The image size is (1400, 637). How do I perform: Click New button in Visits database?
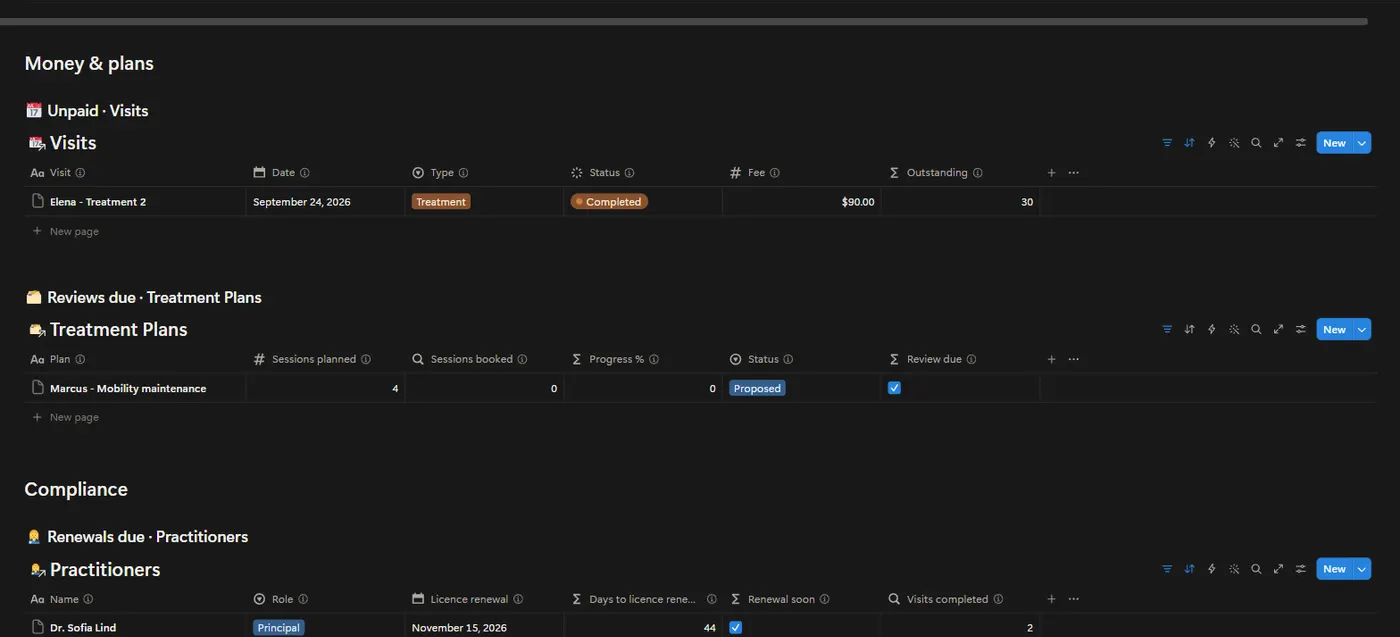(1335, 143)
